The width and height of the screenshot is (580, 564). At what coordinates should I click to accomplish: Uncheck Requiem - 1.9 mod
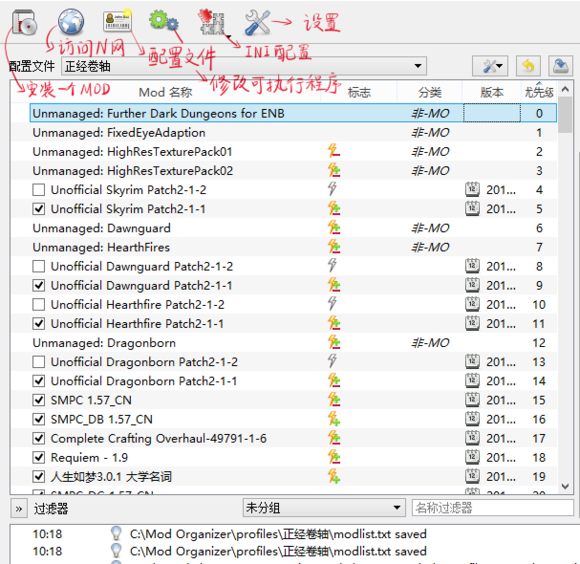coord(38,457)
